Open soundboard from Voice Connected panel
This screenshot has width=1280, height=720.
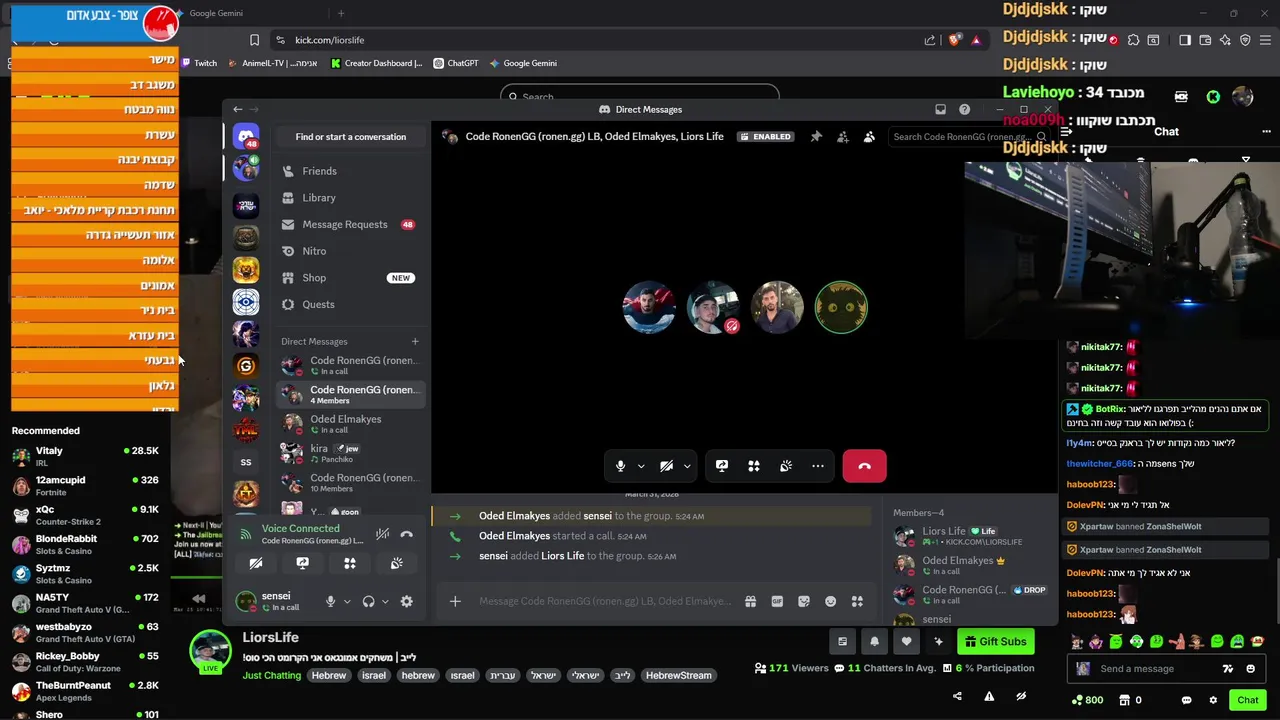click(397, 563)
